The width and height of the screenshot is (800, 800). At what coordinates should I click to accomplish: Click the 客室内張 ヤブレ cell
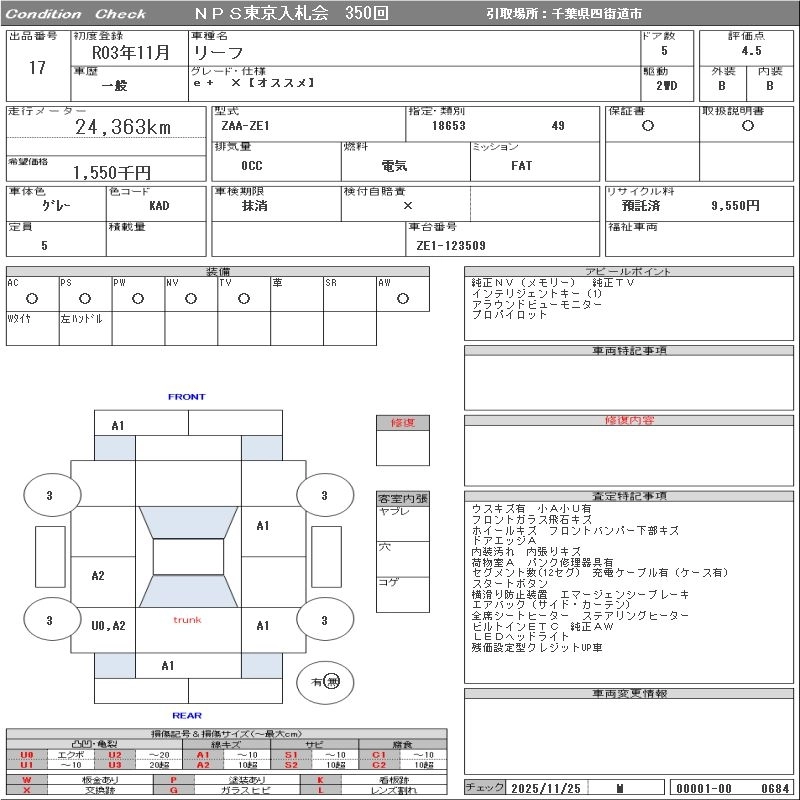coord(403,524)
